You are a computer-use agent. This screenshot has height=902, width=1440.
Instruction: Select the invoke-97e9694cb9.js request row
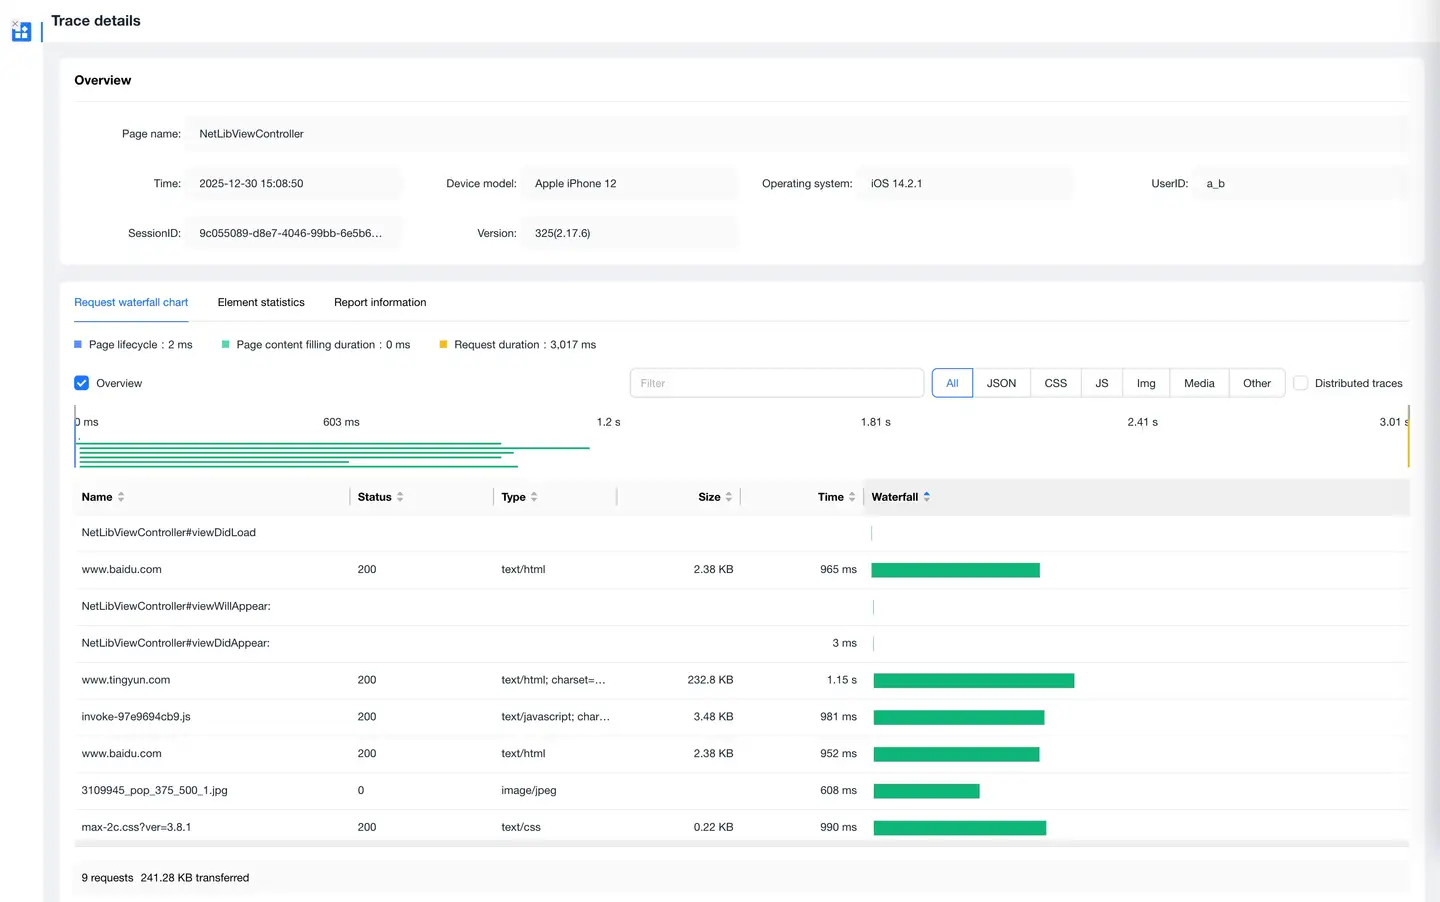[136, 717]
